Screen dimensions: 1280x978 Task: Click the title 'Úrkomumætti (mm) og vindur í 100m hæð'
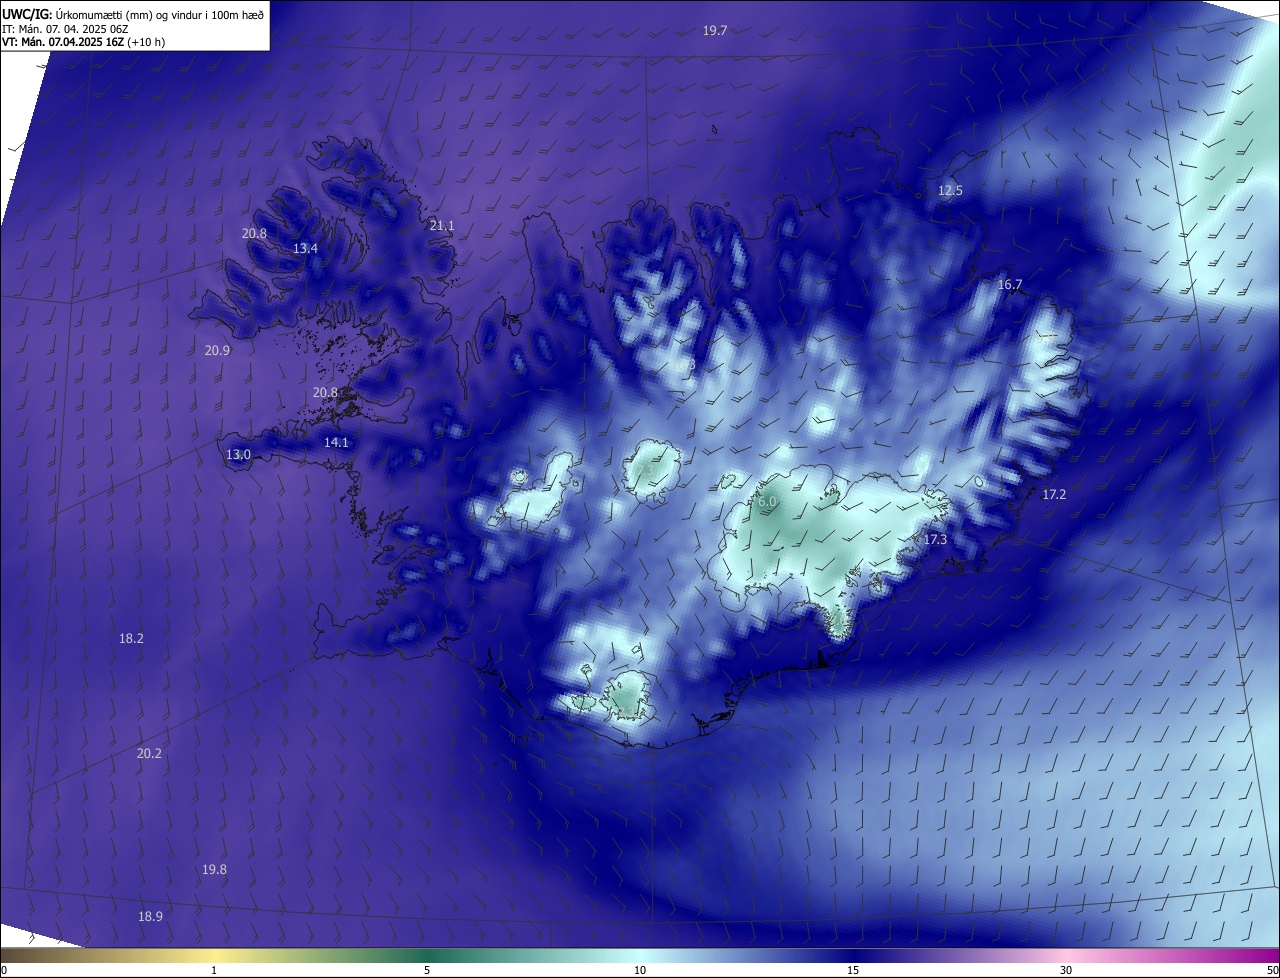[159, 14]
